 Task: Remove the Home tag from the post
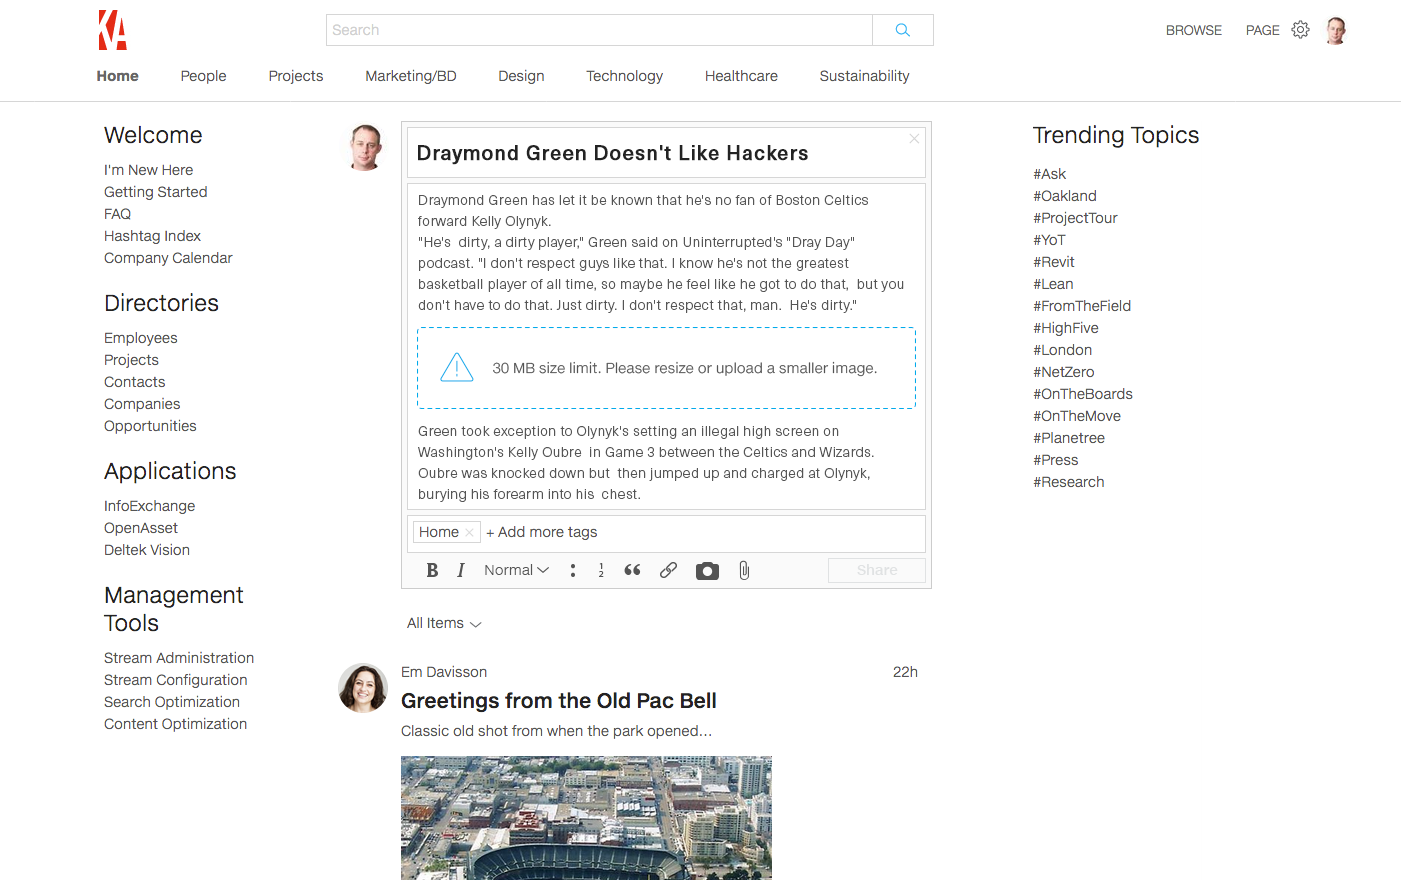point(469,533)
